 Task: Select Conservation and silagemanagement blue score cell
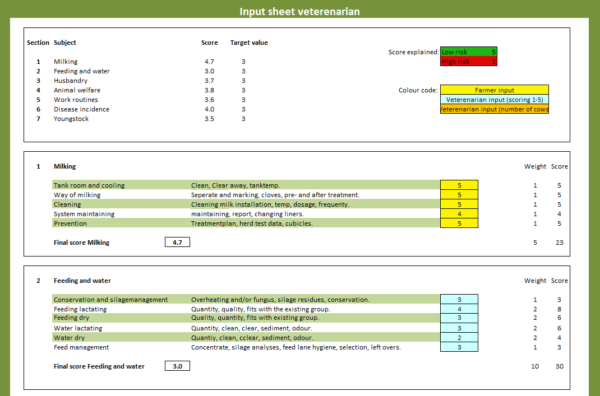coord(459,299)
